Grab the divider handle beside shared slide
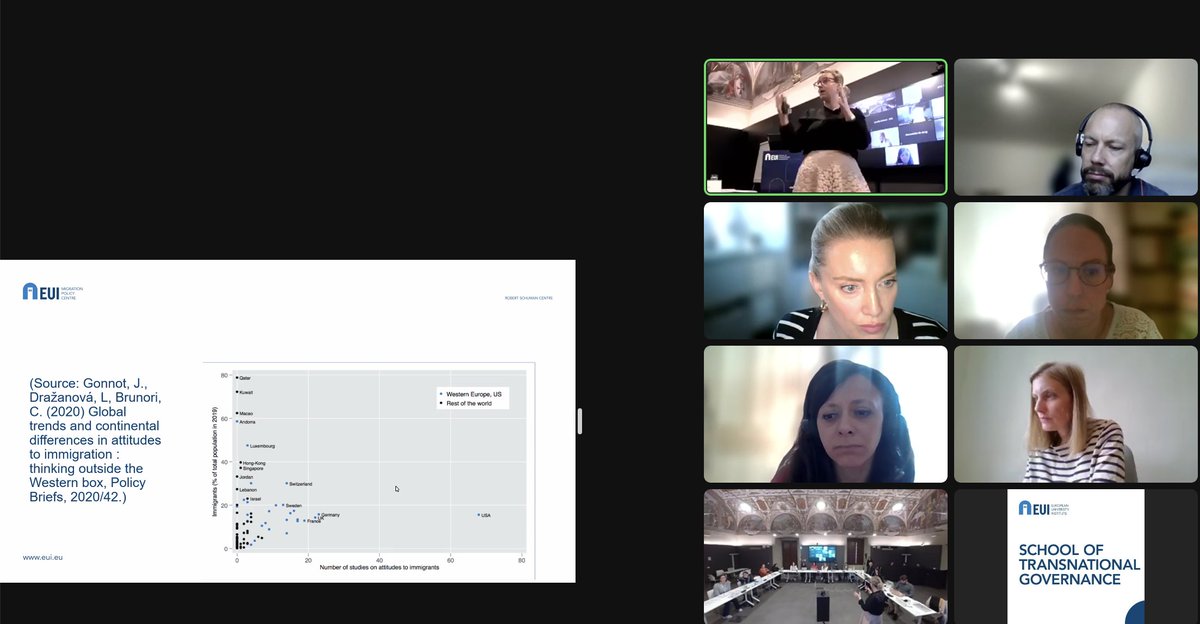The width and height of the screenshot is (1200, 624). coord(579,421)
